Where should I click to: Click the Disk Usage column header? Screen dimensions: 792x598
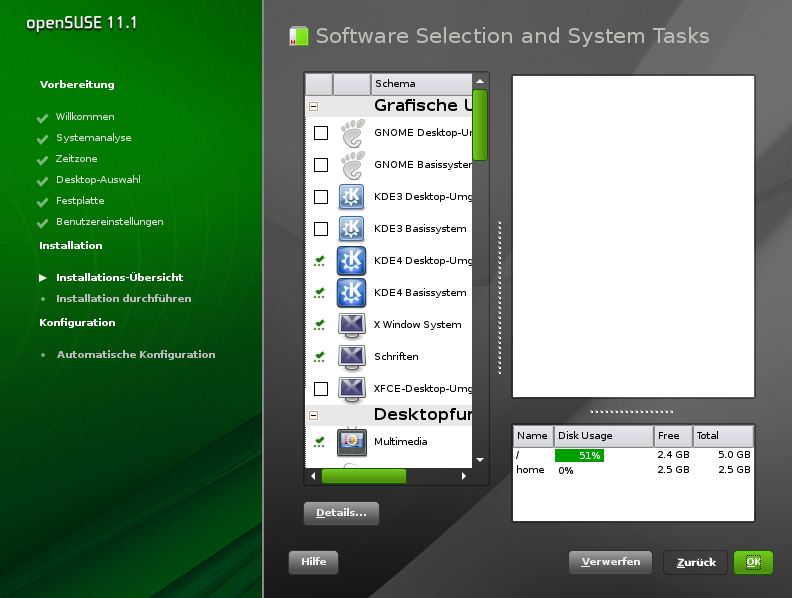[x=604, y=436]
